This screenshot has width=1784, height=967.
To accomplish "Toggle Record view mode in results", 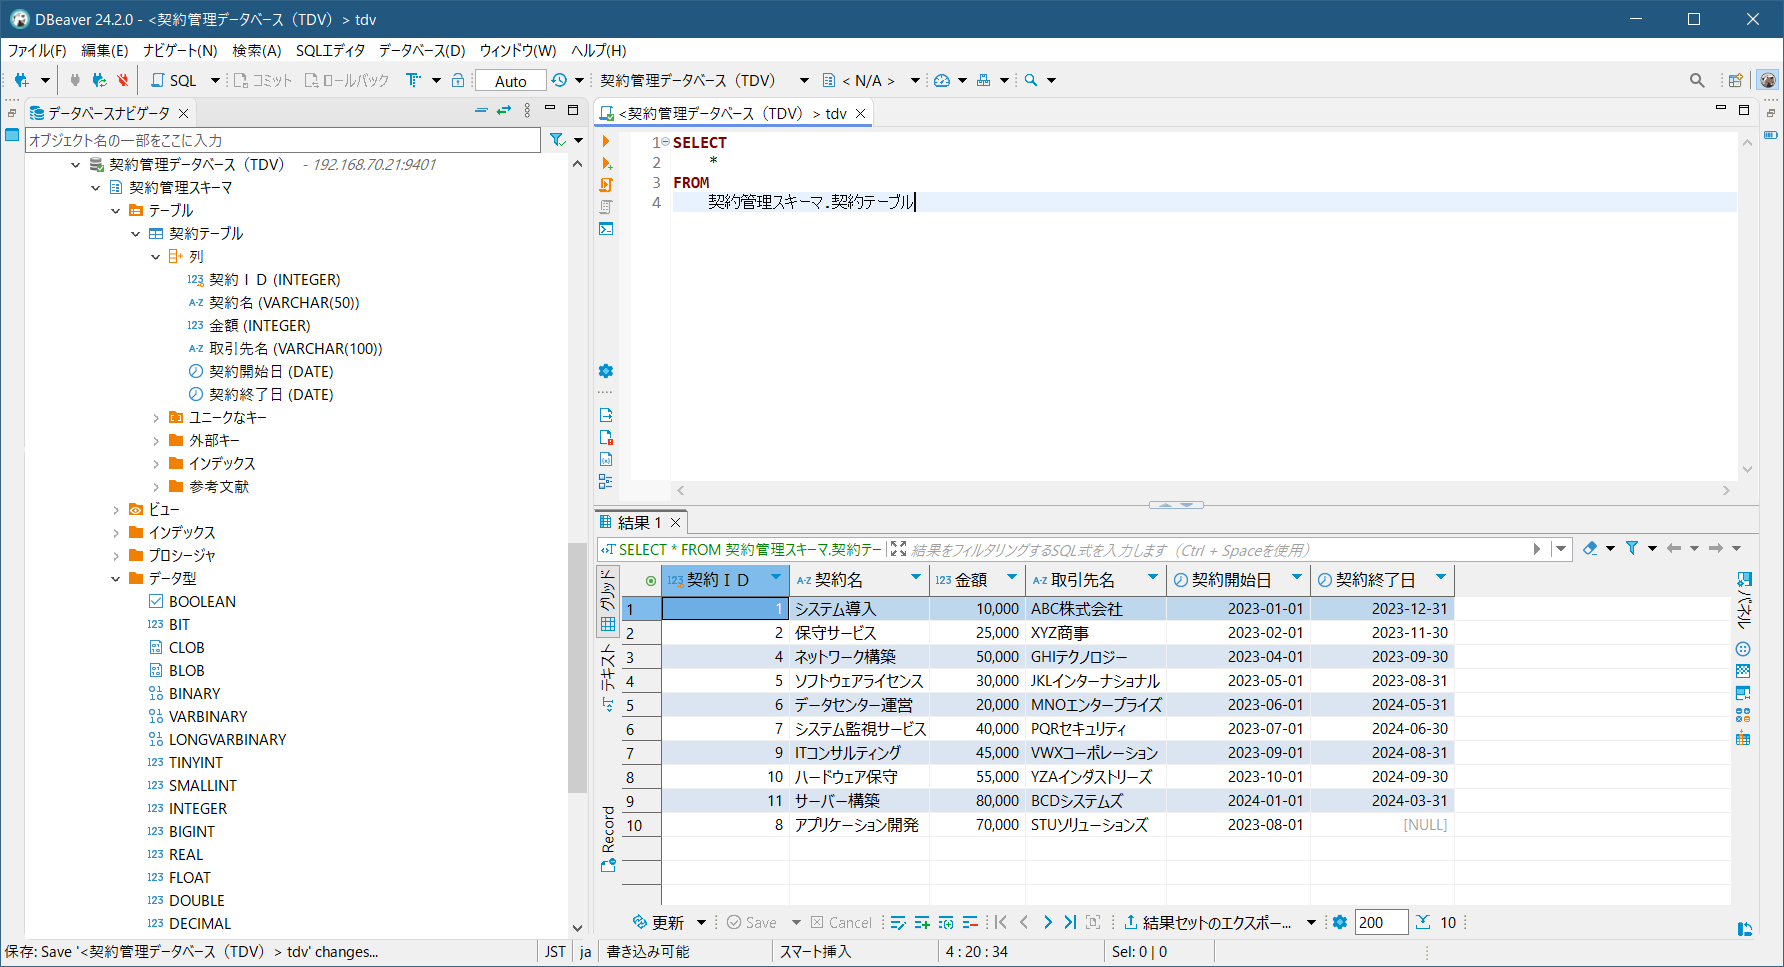I will [x=608, y=838].
